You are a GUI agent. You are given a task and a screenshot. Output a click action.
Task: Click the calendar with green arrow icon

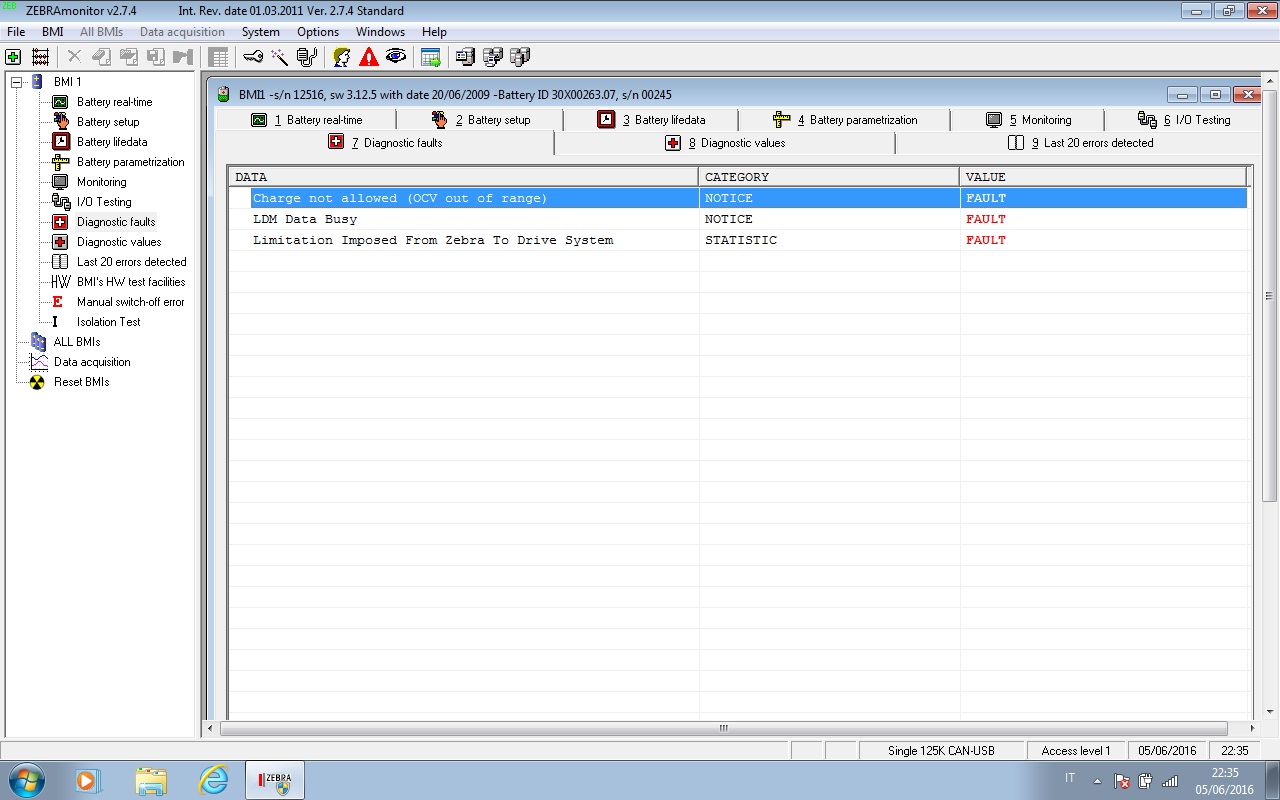[x=431, y=57]
